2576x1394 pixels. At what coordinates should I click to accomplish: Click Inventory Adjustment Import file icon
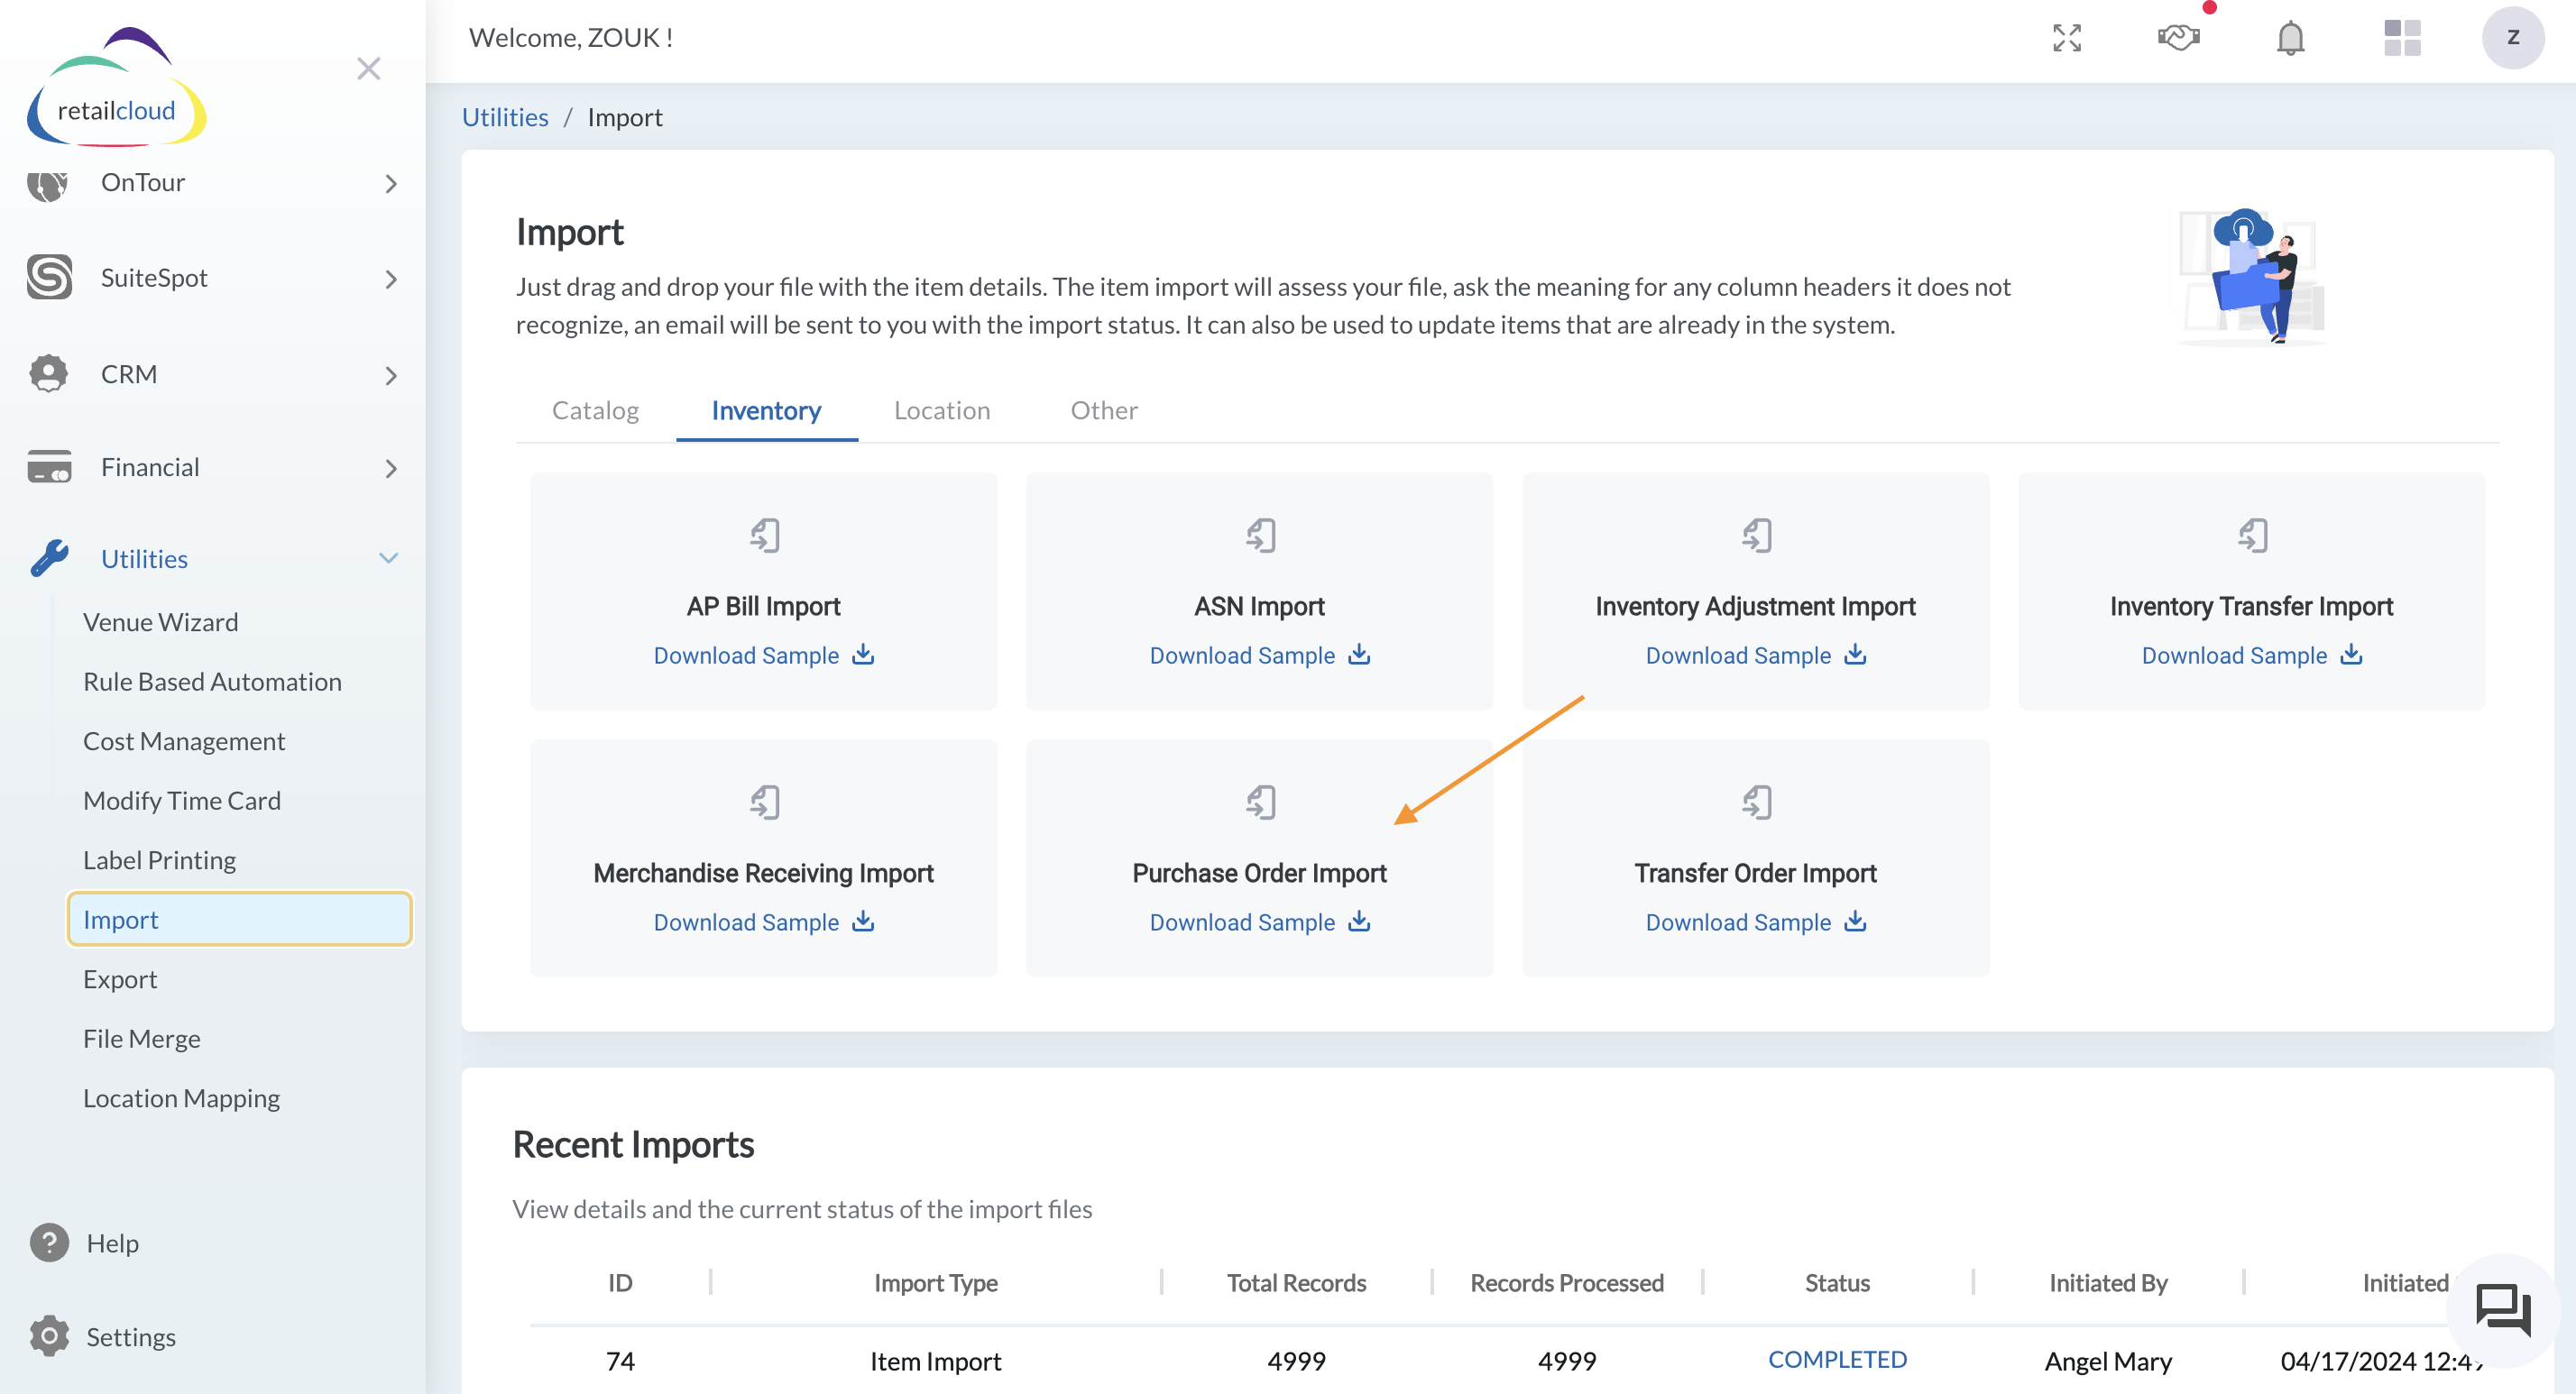point(1757,535)
